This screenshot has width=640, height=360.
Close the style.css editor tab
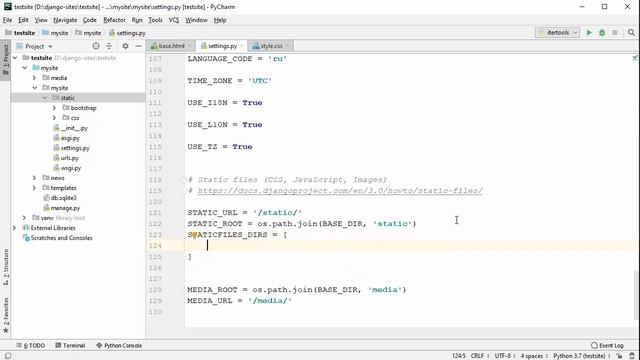point(288,46)
